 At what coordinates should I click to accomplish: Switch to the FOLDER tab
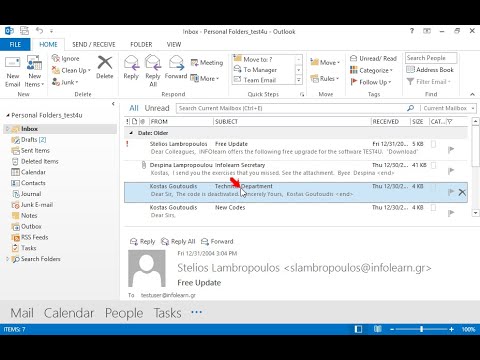coord(141,44)
